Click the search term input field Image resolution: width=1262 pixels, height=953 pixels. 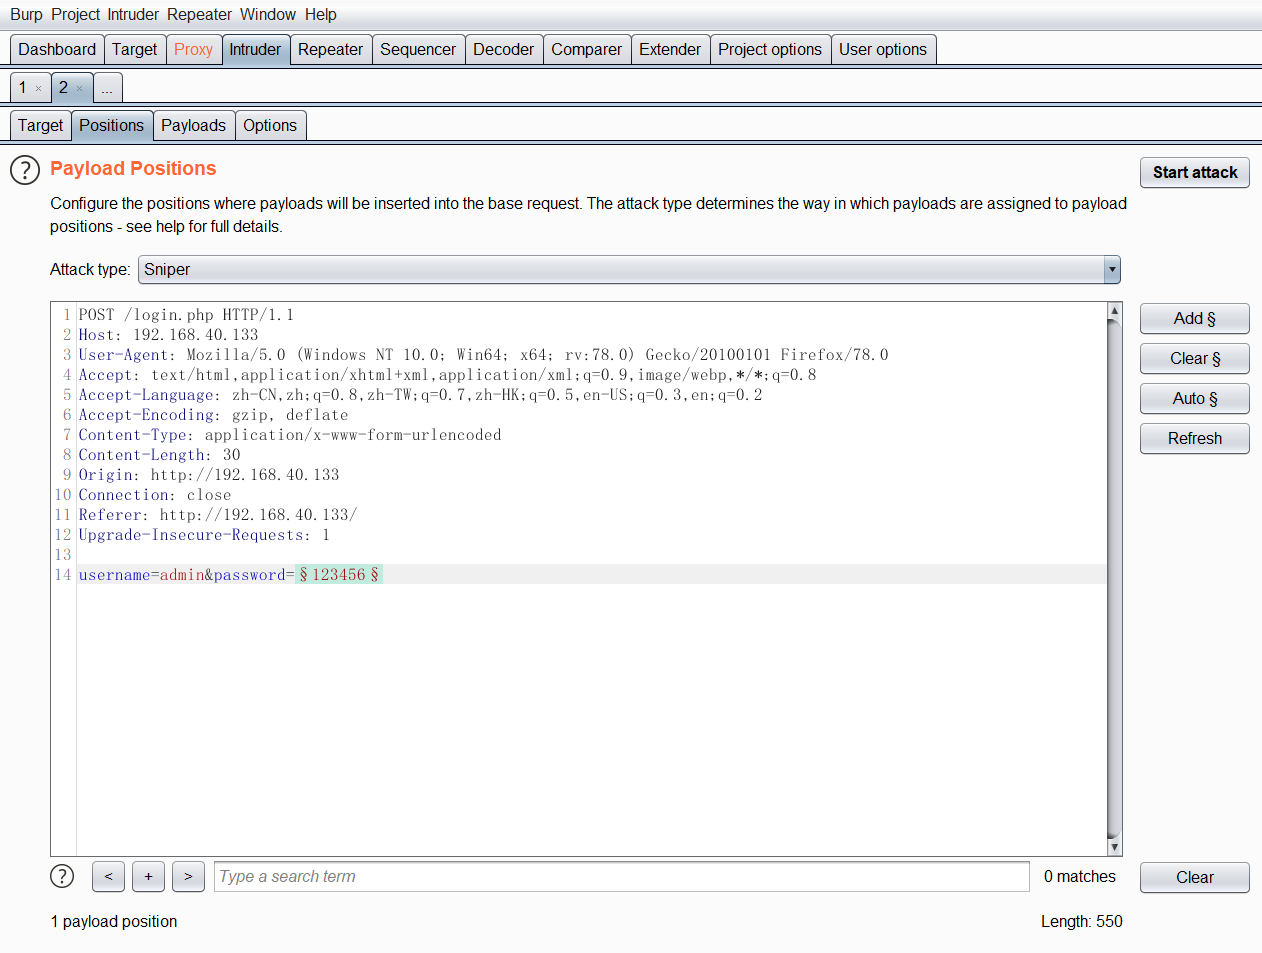(621, 876)
